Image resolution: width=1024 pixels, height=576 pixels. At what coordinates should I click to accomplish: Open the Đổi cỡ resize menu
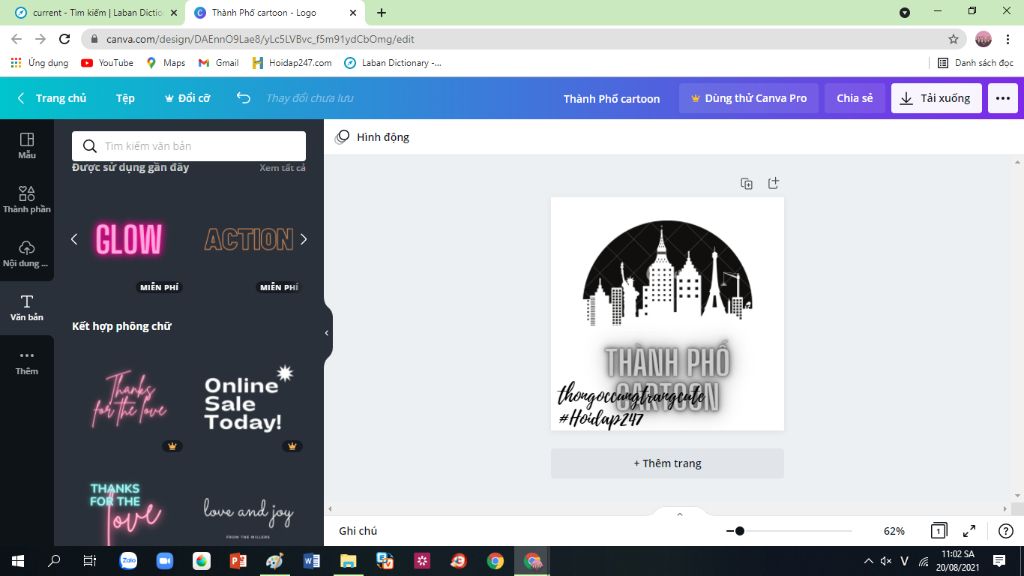pos(187,98)
